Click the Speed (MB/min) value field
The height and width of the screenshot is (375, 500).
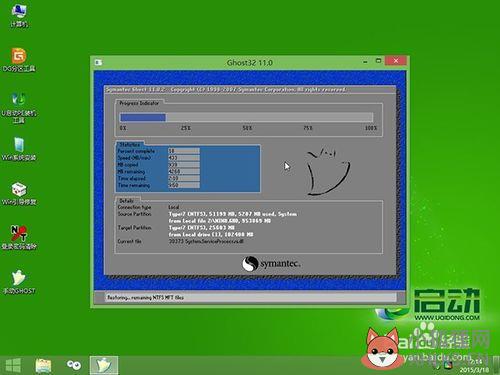[x=184, y=158]
